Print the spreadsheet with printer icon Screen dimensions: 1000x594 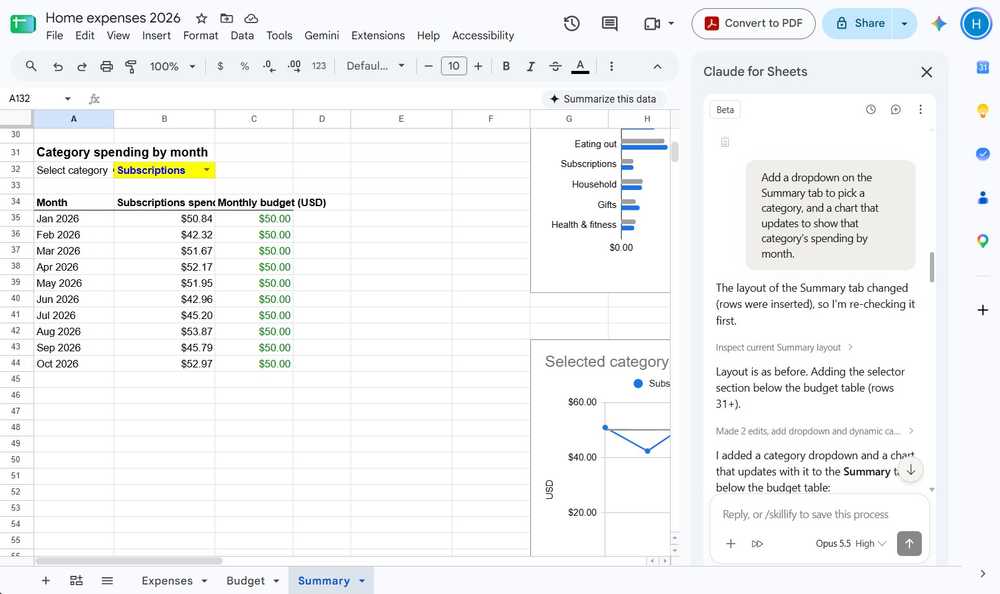coord(107,66)
